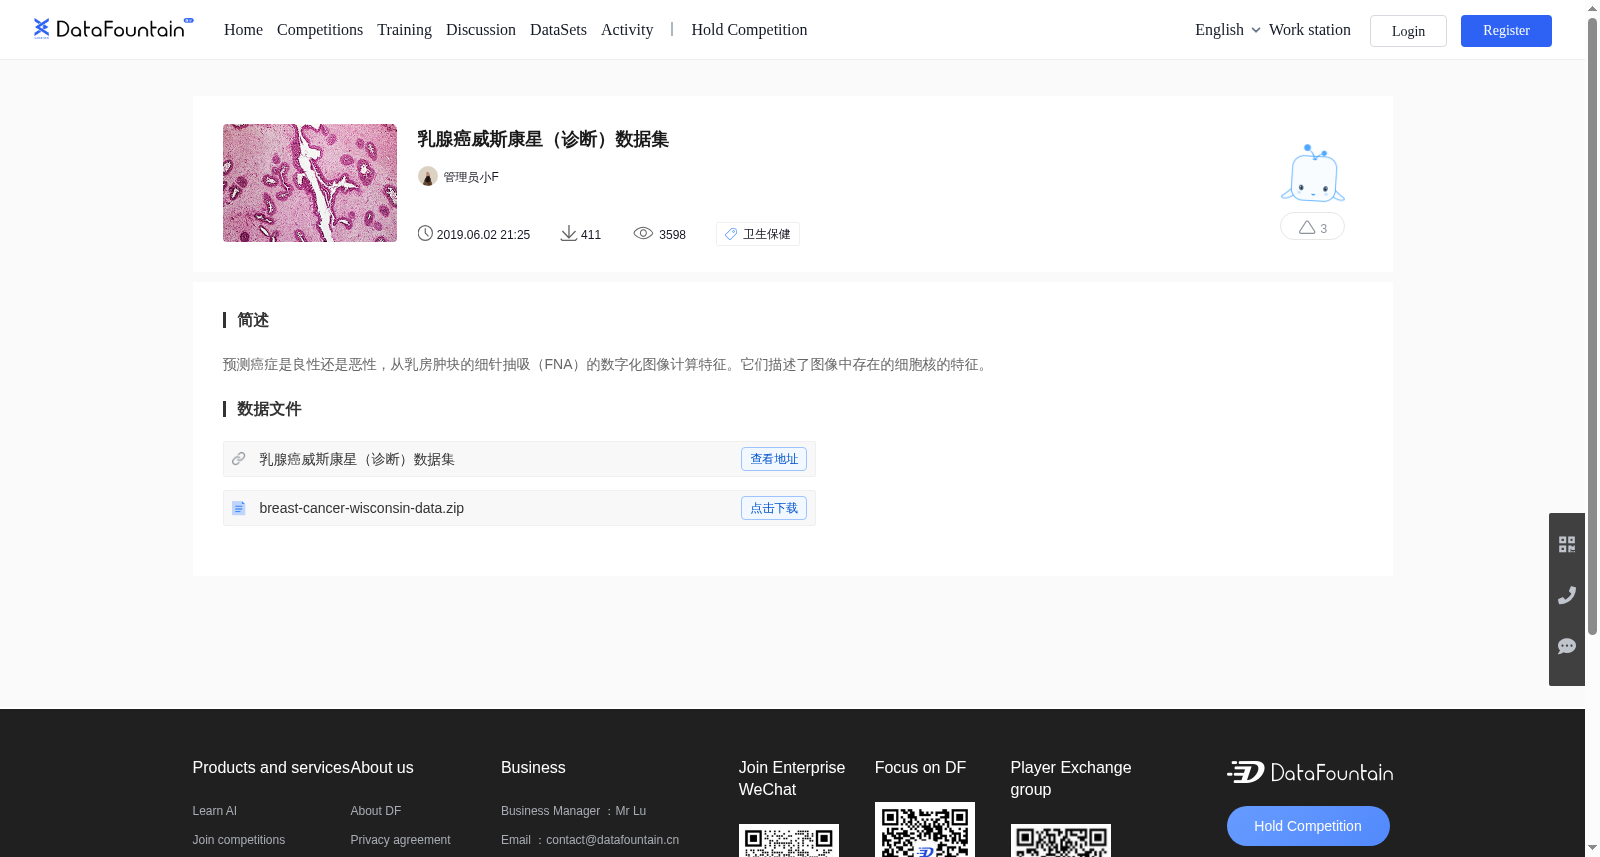Click the Player Exchange group QR code
Image resolution: width=1600 pixels, height=857 pixels.
point(1061,841)
